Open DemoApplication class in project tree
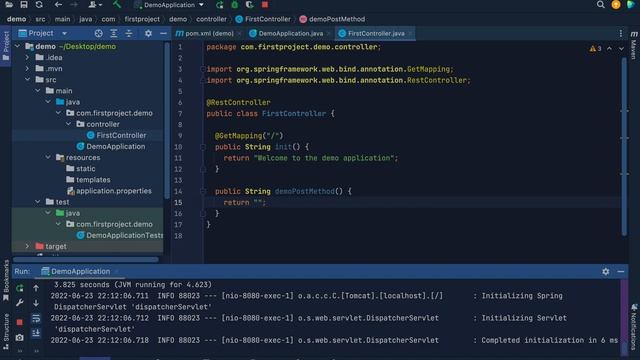640x360 pixels. tap(111, 146)
